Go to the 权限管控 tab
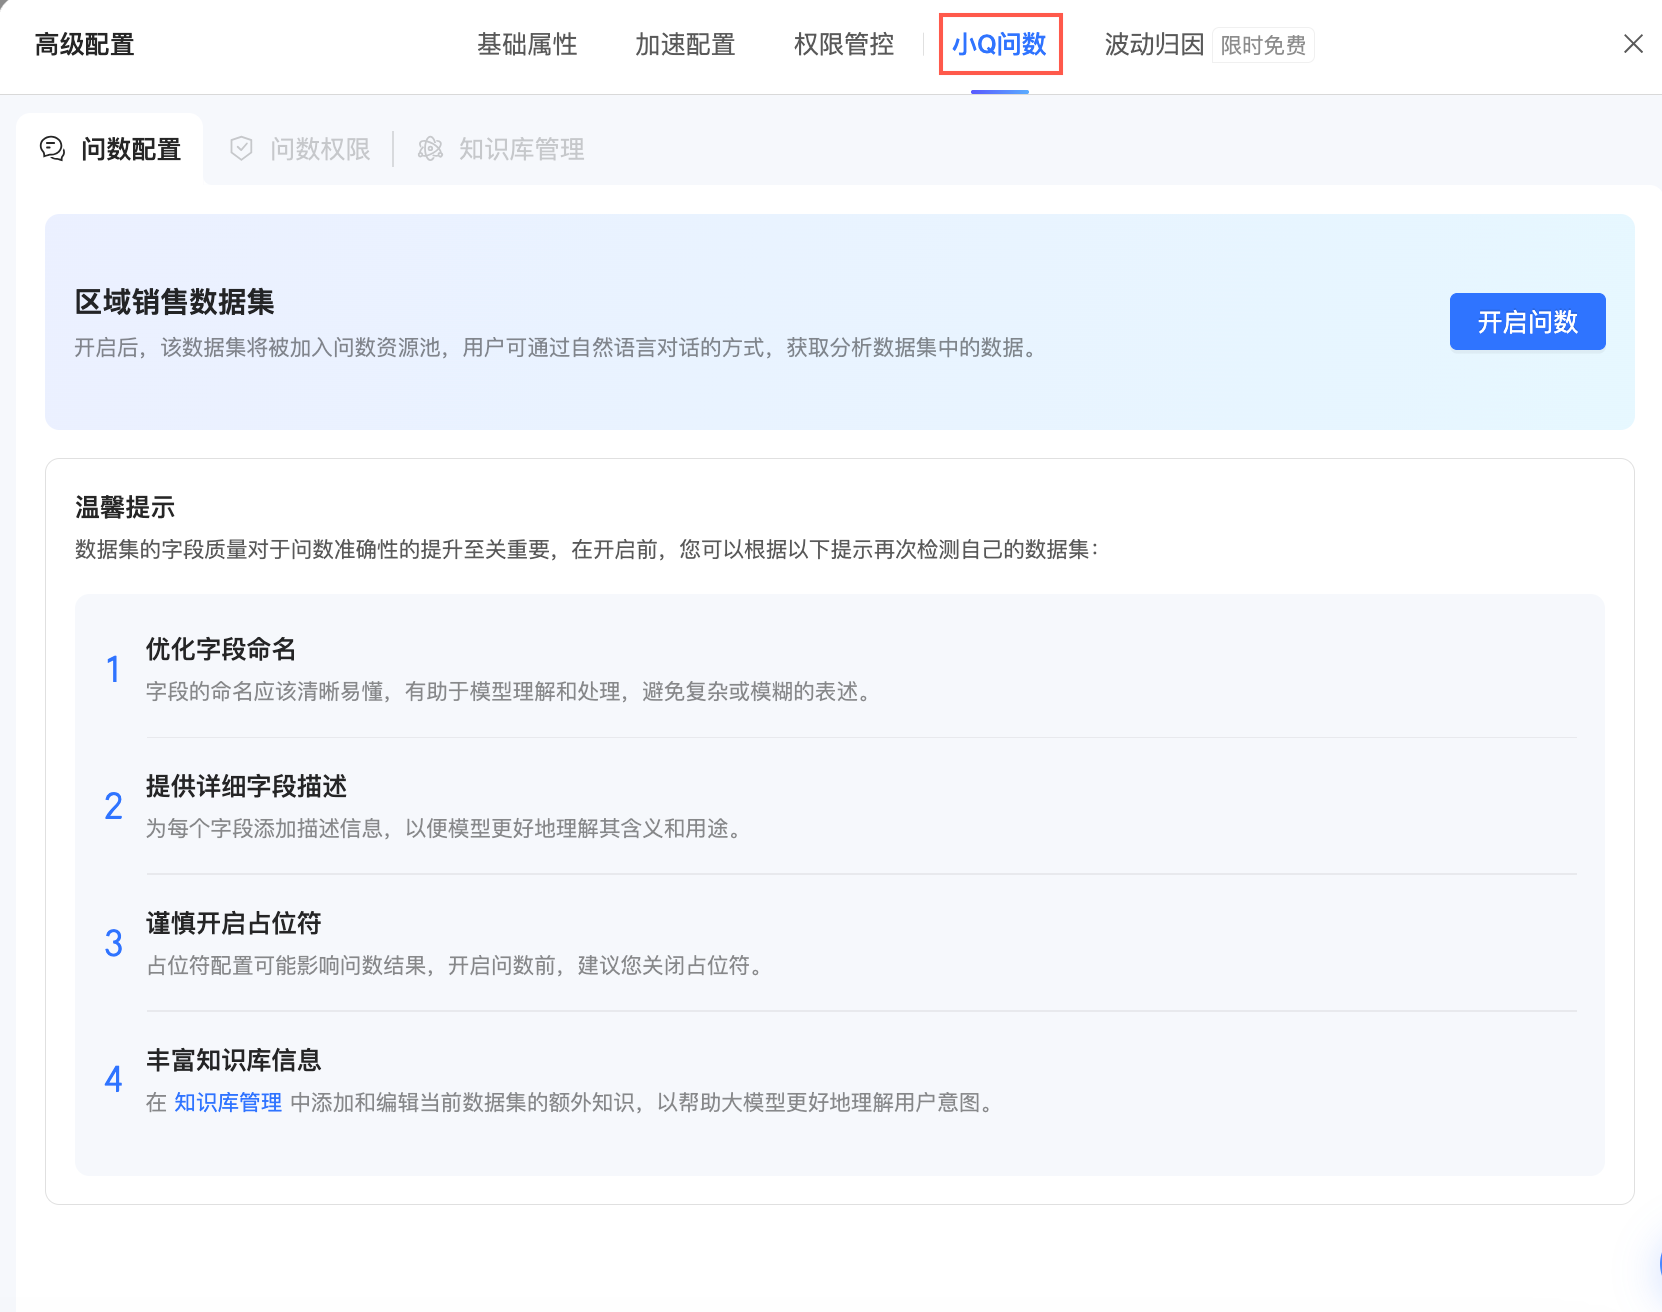 pyautogui.click(x=844, y=45)
